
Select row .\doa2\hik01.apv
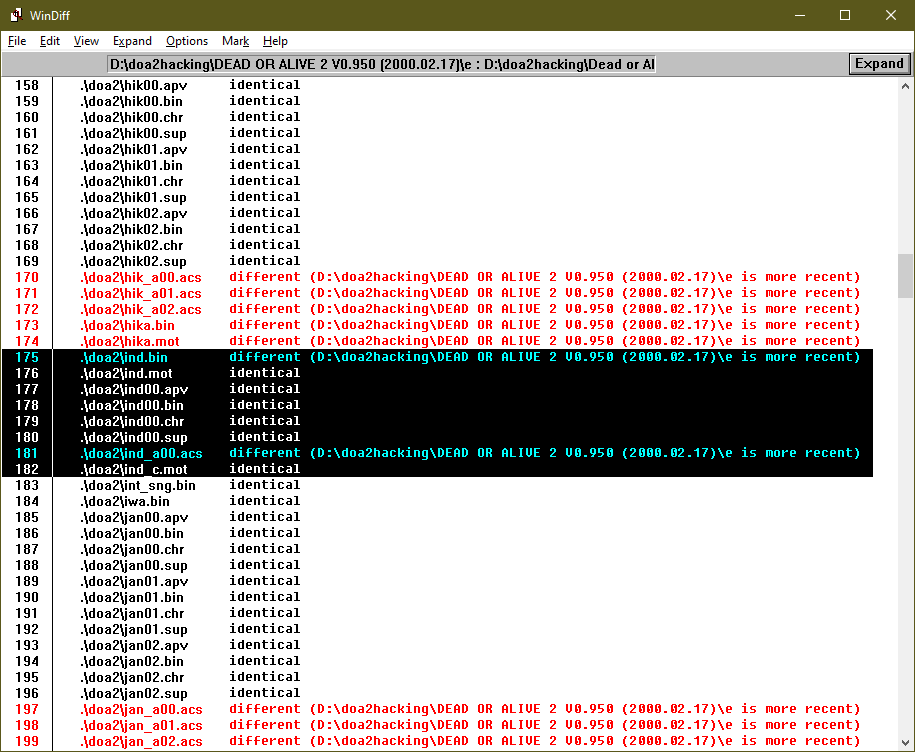[437, 149]
